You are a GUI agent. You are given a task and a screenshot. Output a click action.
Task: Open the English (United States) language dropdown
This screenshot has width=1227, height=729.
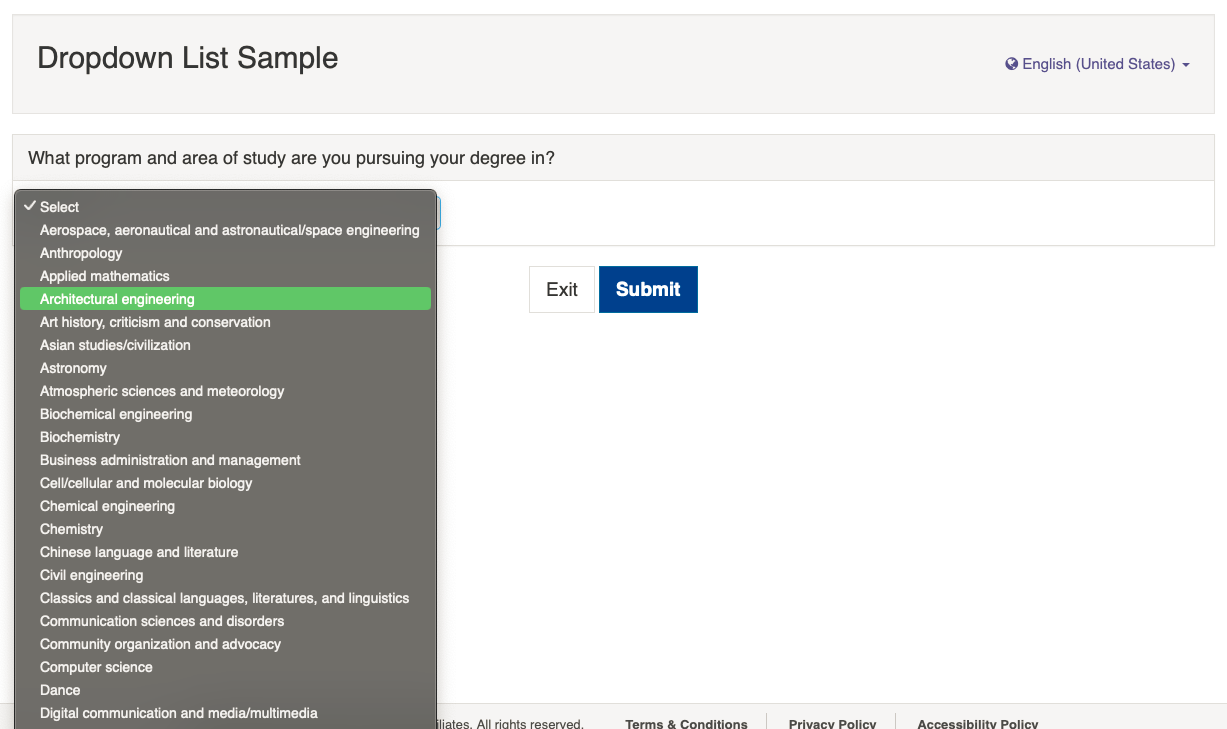tap(1097, 64)
